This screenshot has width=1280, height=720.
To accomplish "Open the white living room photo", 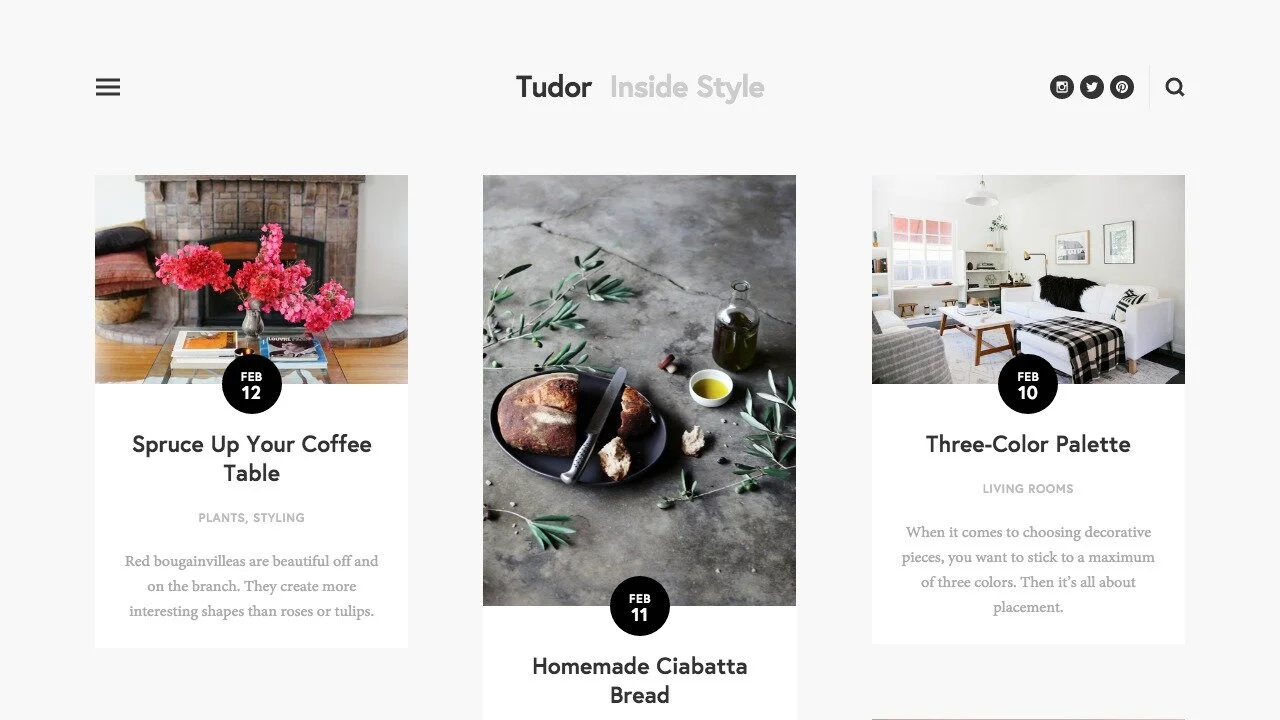I will point(1028,279).
